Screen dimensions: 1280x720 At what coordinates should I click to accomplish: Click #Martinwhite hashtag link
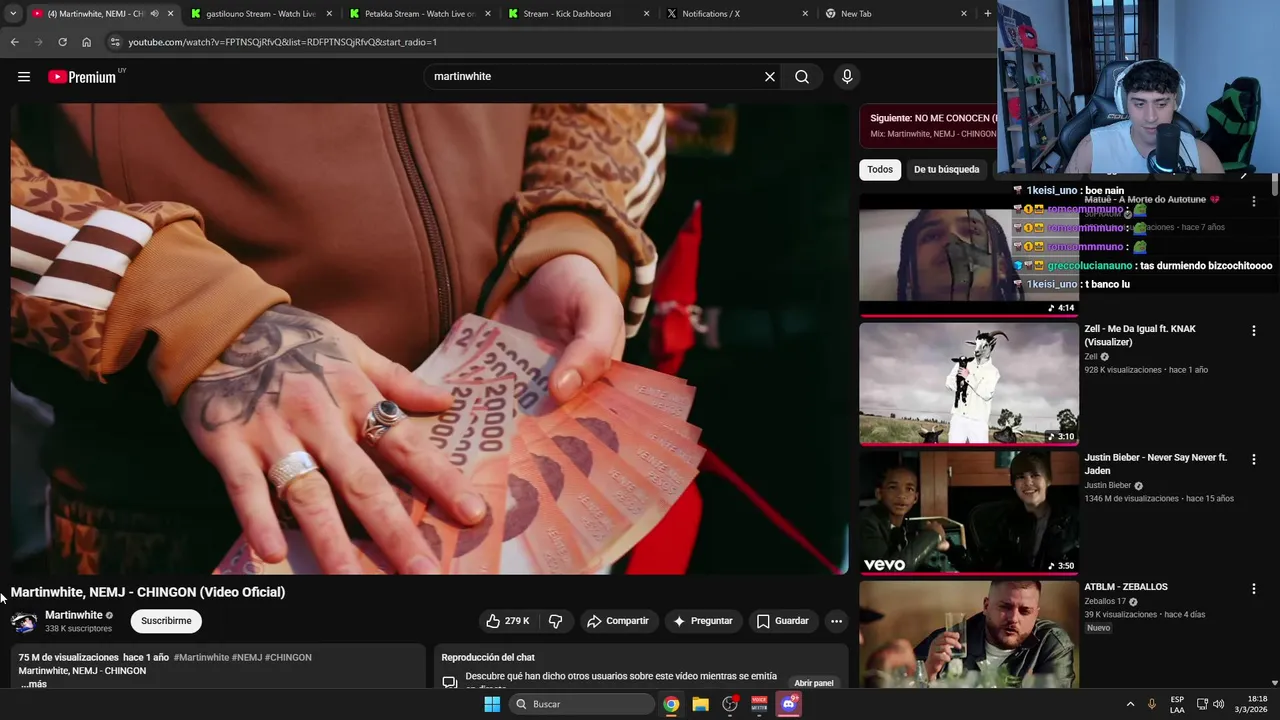tap(201, 658)
